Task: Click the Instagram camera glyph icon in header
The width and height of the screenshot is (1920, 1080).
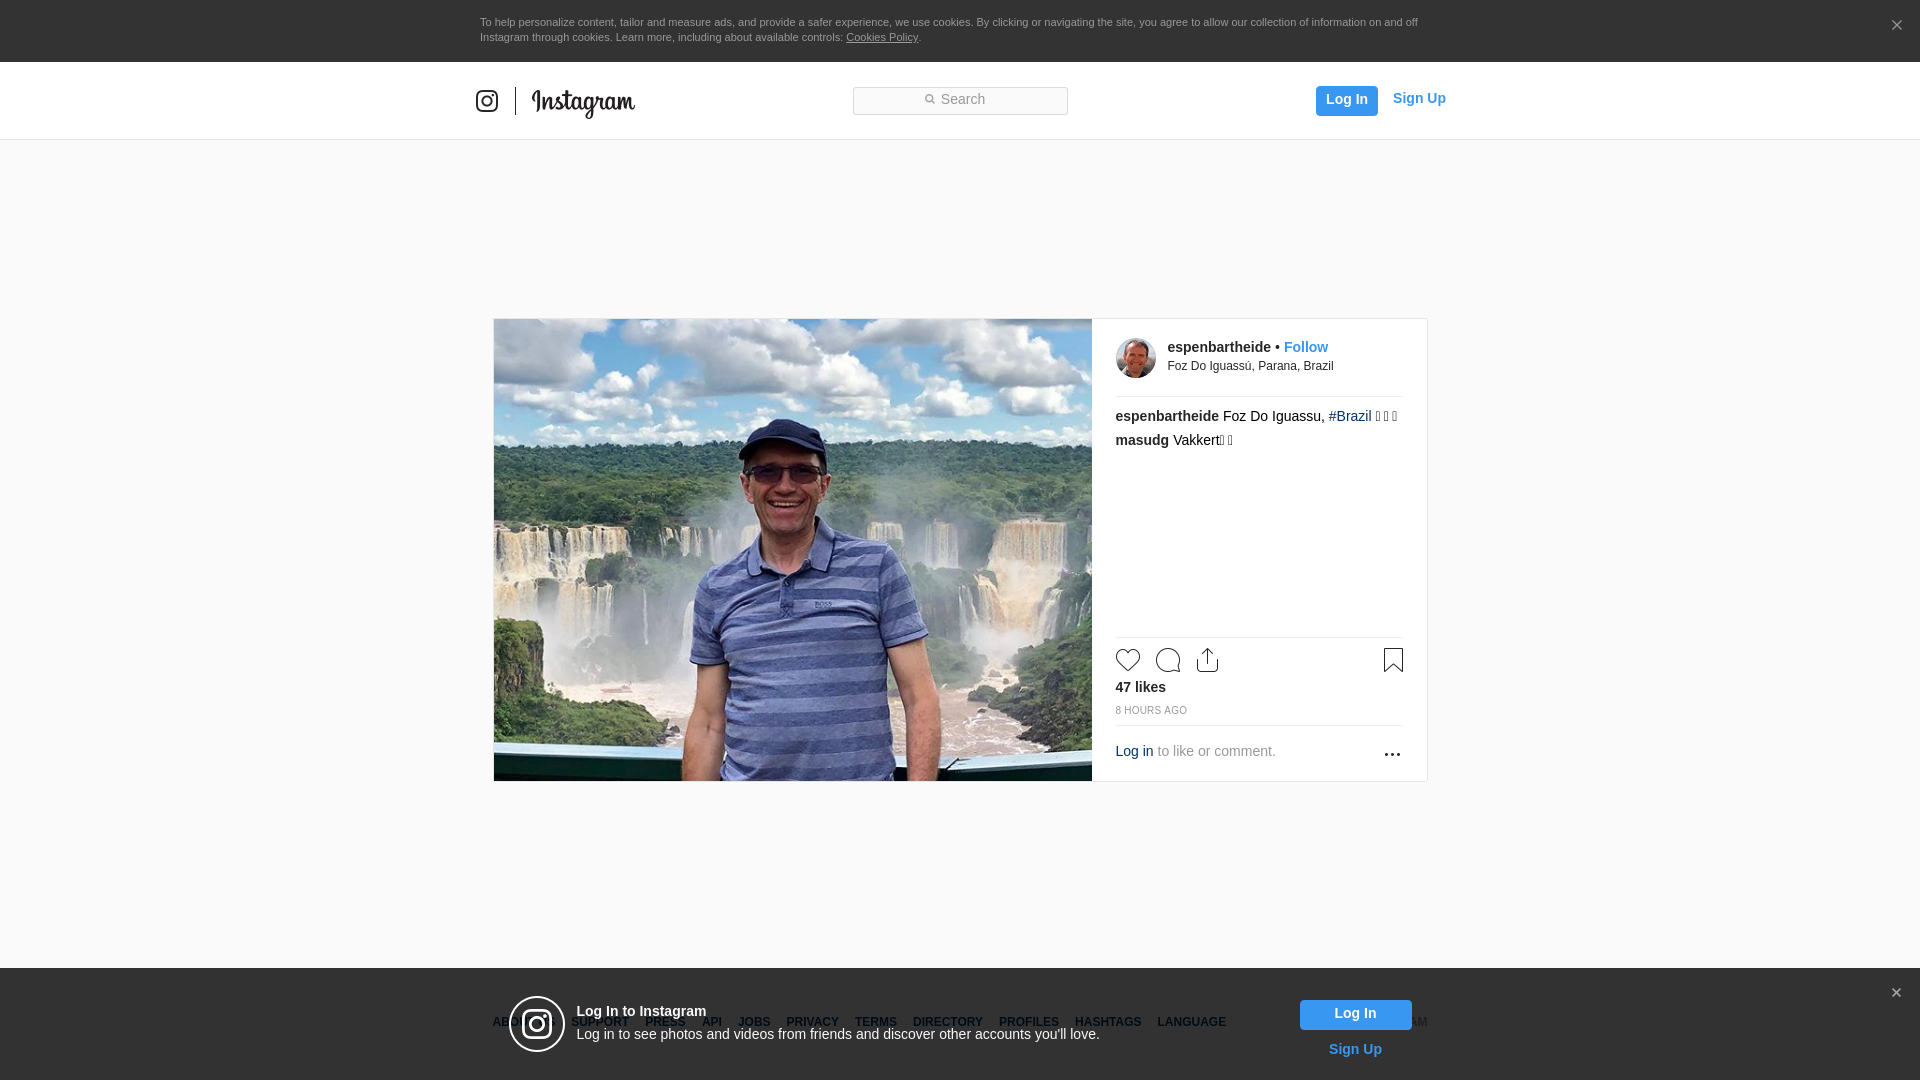Action: [487, 101]
